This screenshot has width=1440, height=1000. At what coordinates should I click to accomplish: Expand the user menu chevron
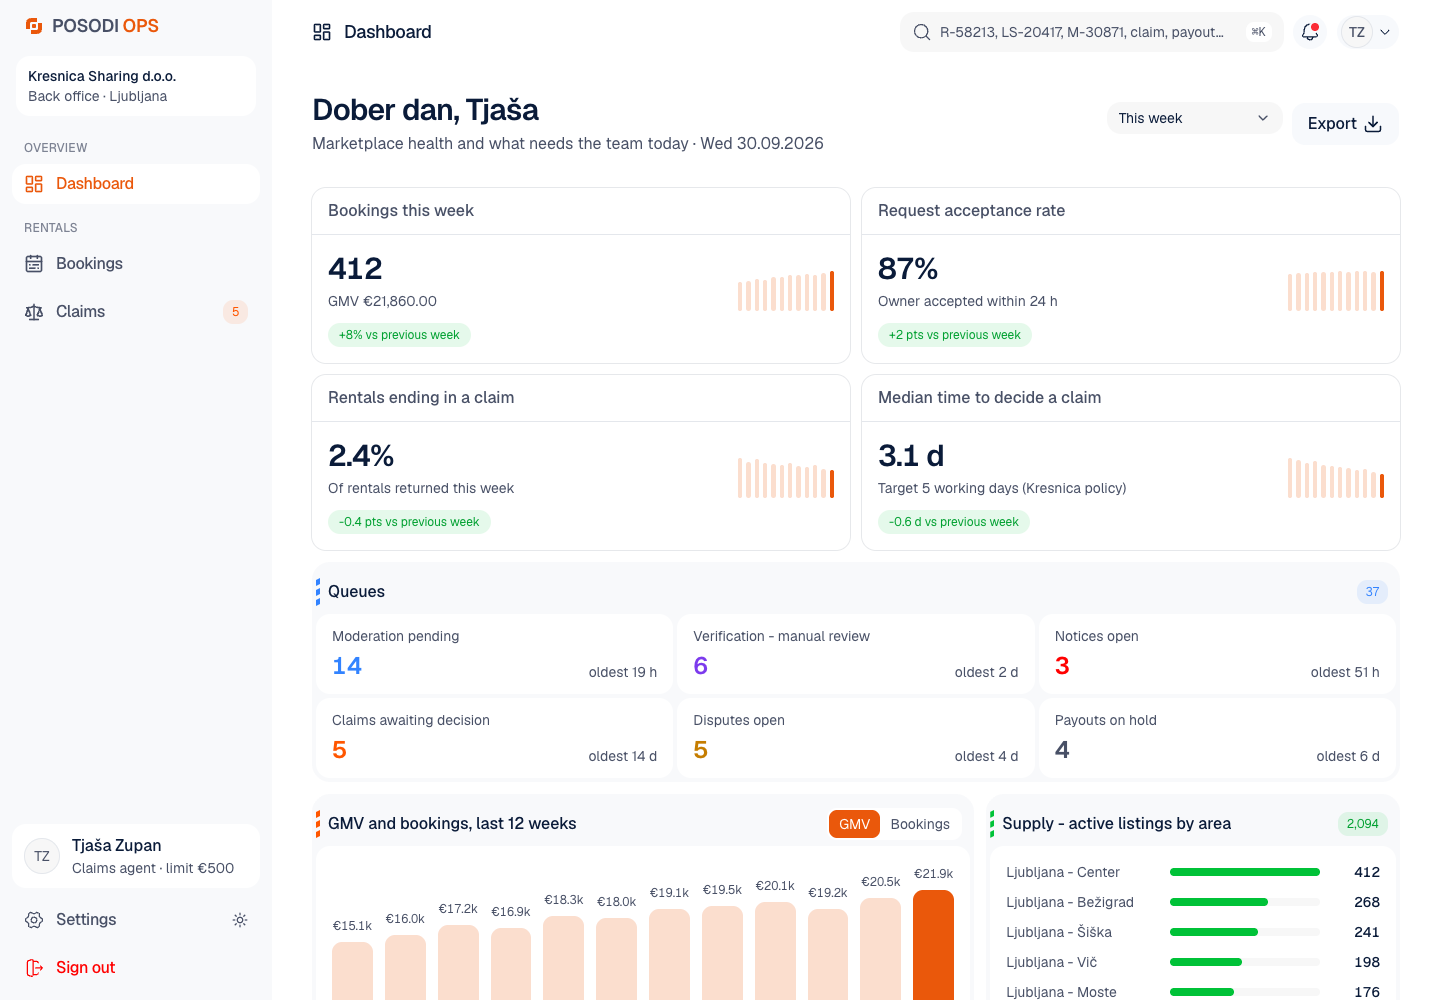pyautogui.click(x=1385, y=32)
